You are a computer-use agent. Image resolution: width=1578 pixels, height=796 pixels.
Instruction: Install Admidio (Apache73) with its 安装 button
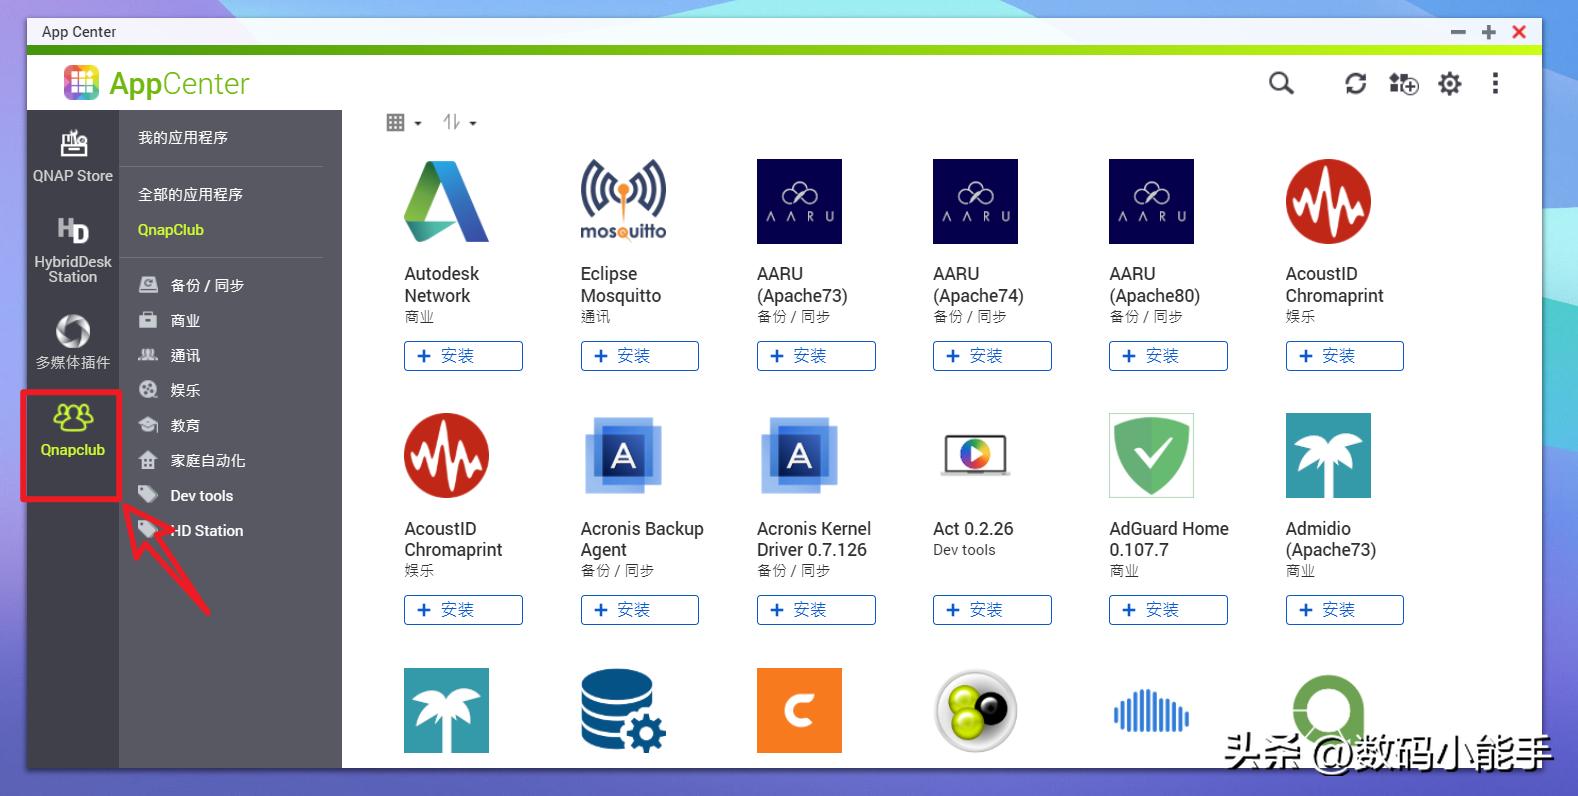(1344, 610)
